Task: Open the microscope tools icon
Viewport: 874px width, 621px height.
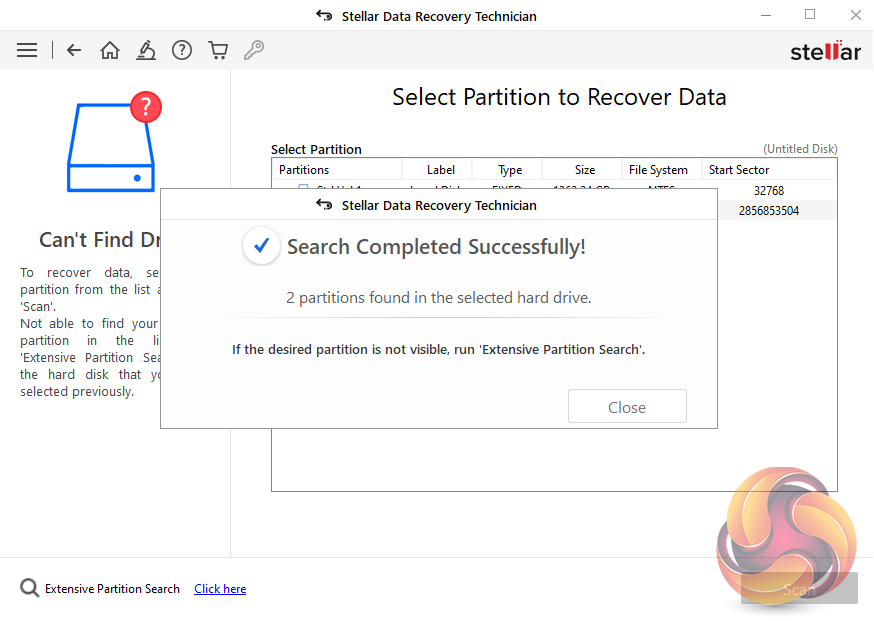Action: pyautogui.click(x=146, y=50)
